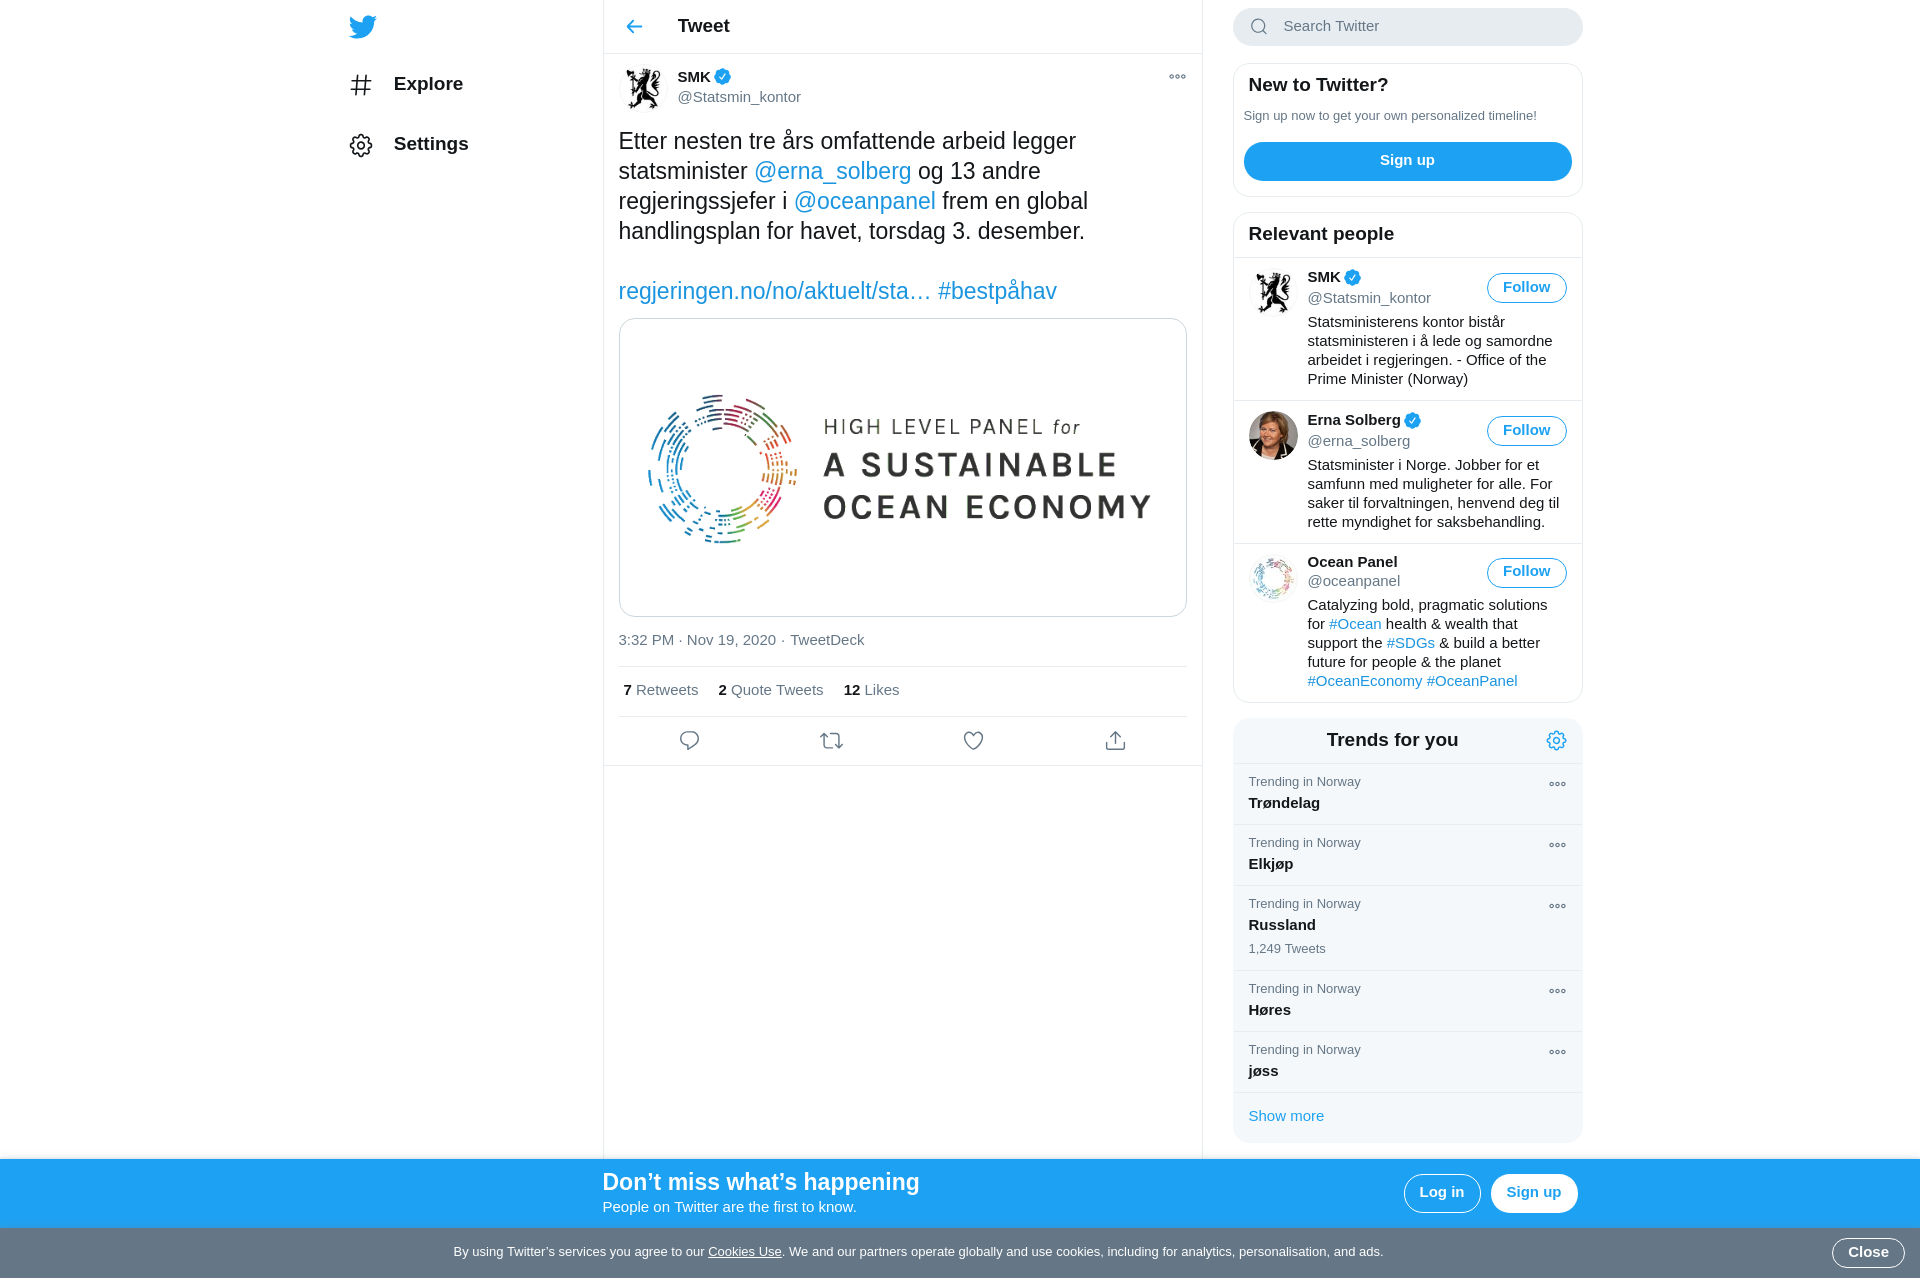This screenshot has height=1278, width=1920.
Task: Follow SMK in Relevant people
Action: (1526, 288)
